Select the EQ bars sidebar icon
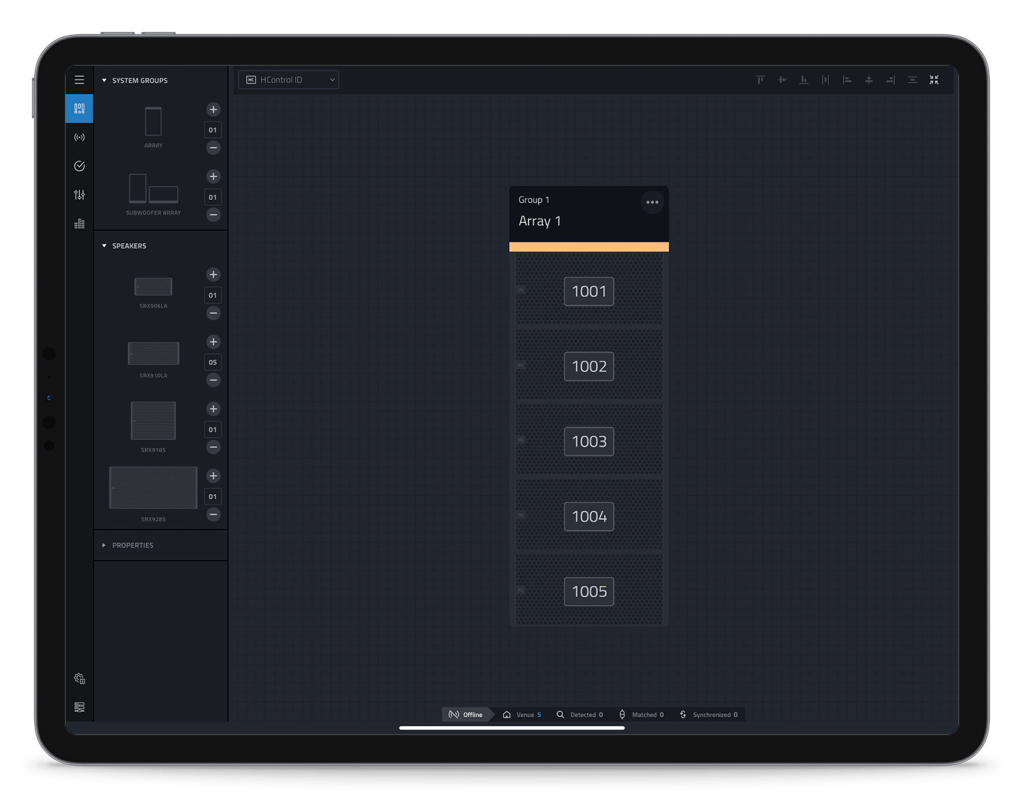This screenshot has width=1024, height=800. 79,223
